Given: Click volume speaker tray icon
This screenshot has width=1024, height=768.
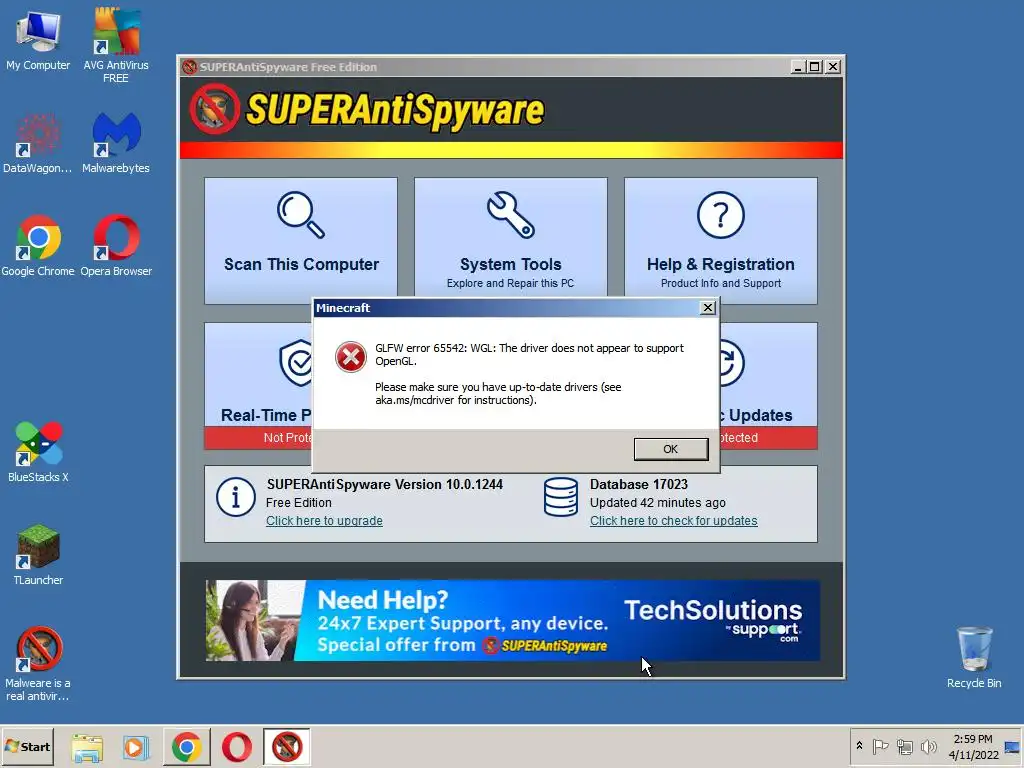Looking at the screenshot, I should pos(928,746).
